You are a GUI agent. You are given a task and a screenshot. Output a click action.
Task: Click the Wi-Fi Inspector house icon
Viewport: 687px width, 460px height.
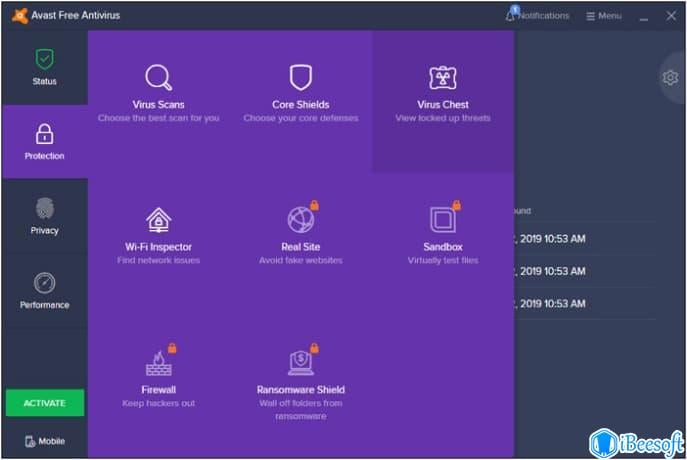tap(158, 220)
